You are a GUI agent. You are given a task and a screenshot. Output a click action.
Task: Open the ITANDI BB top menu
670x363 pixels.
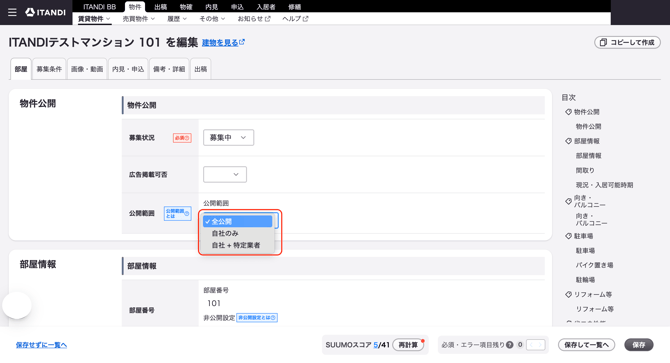click(x=100, y=6)
